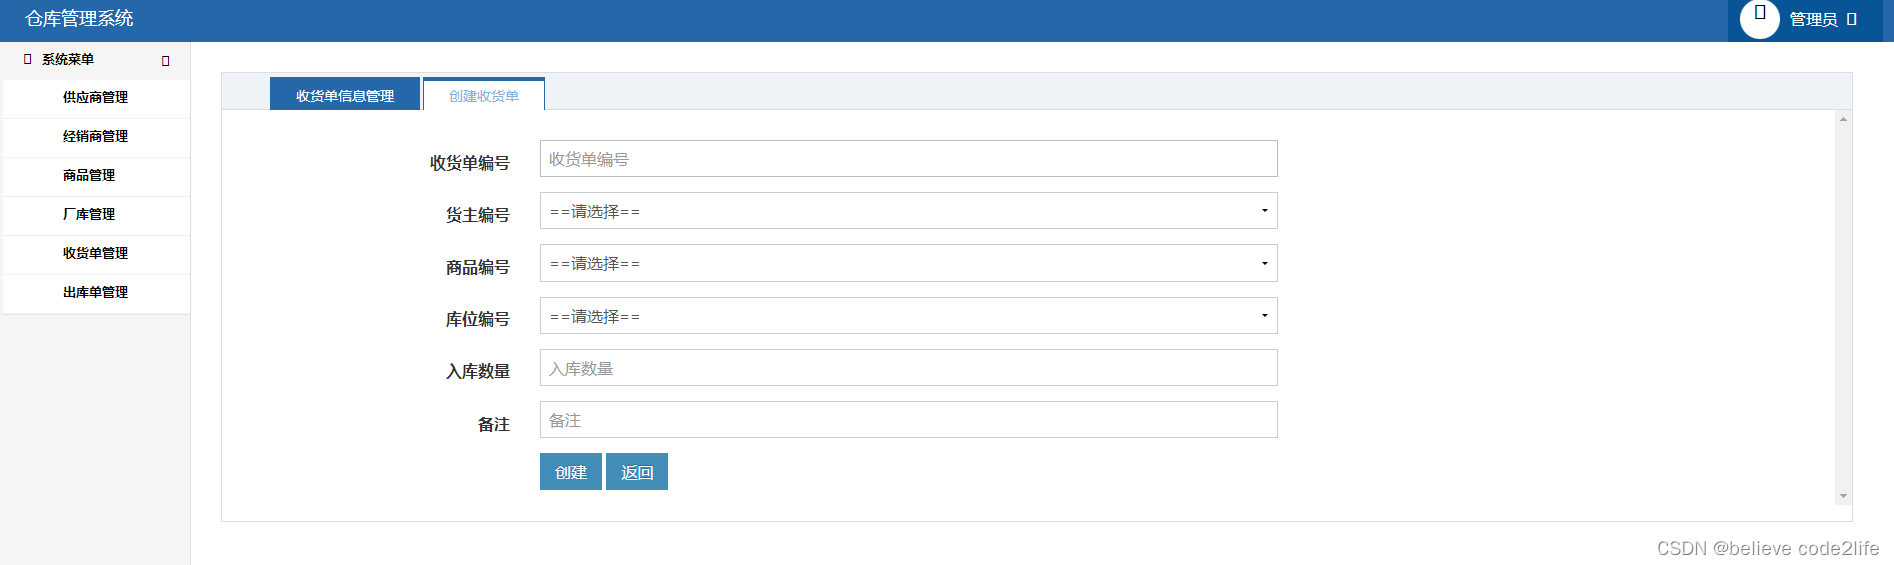This screenshot has width=1894, height=565.
Task: Focus the 入库数量 input field
Action: point(908,368)
